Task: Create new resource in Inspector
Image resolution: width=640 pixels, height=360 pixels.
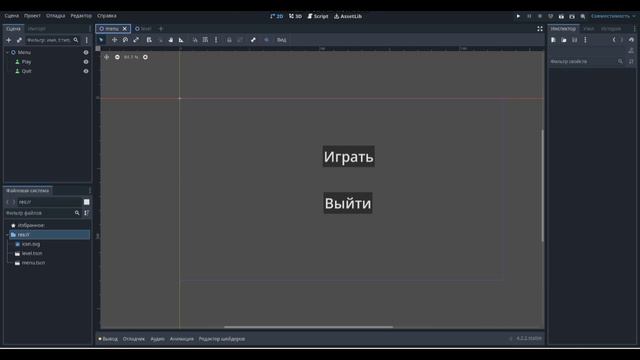Action: [x=553, y=40]
